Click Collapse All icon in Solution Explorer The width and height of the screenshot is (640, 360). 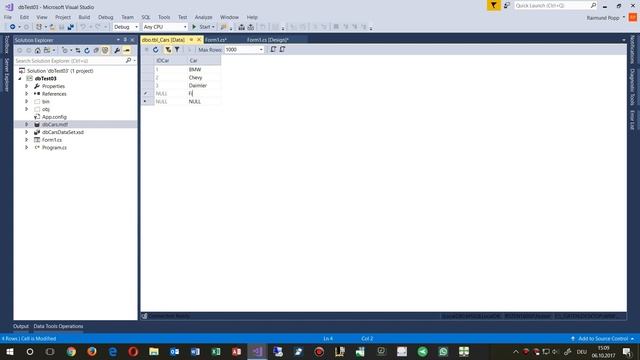pos(96,51)
